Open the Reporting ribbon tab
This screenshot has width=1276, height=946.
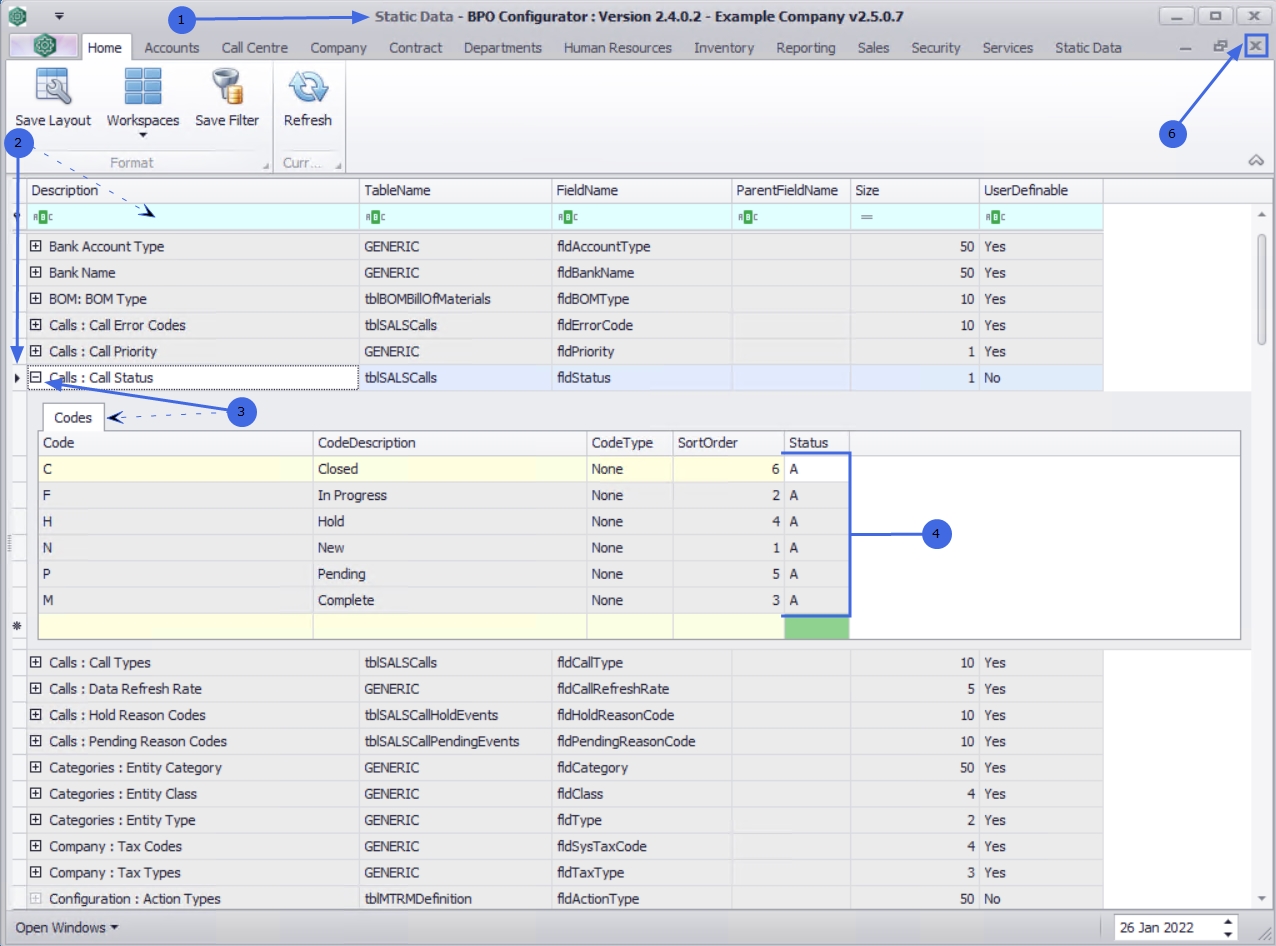805,47
